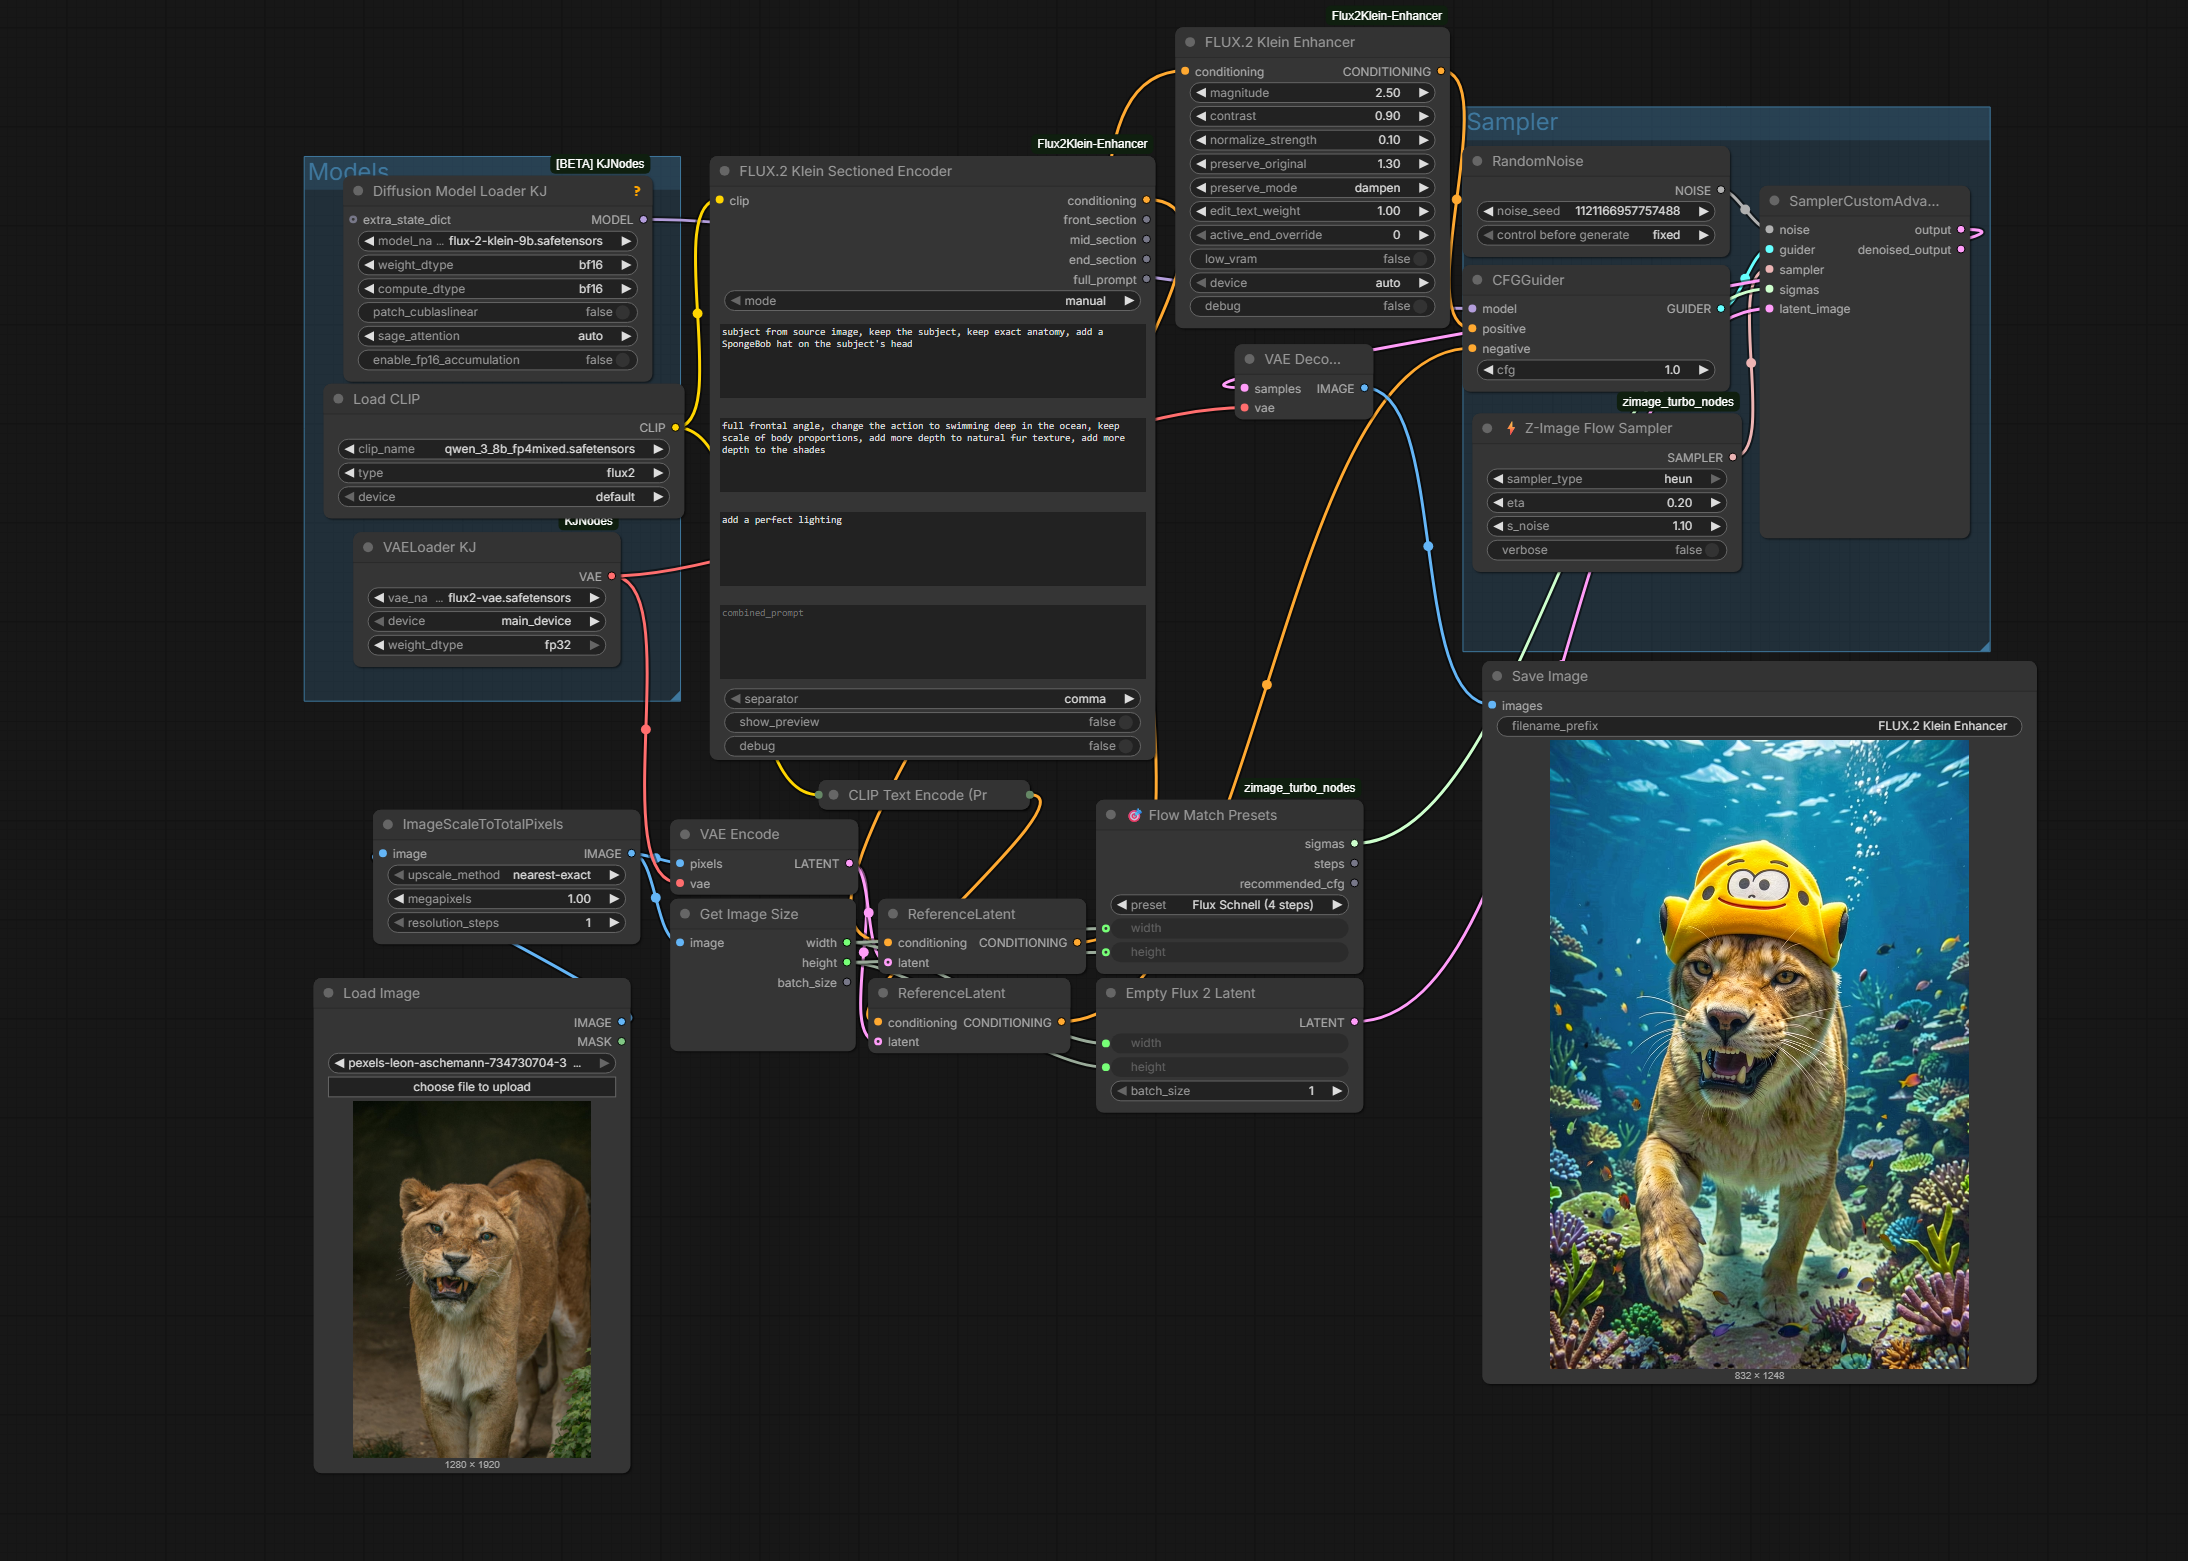The width and height of the screenshot is (2188, 1561).
Task: Collapse the Flow Match Presets node dot
Action: click(x=1111, y=815)
